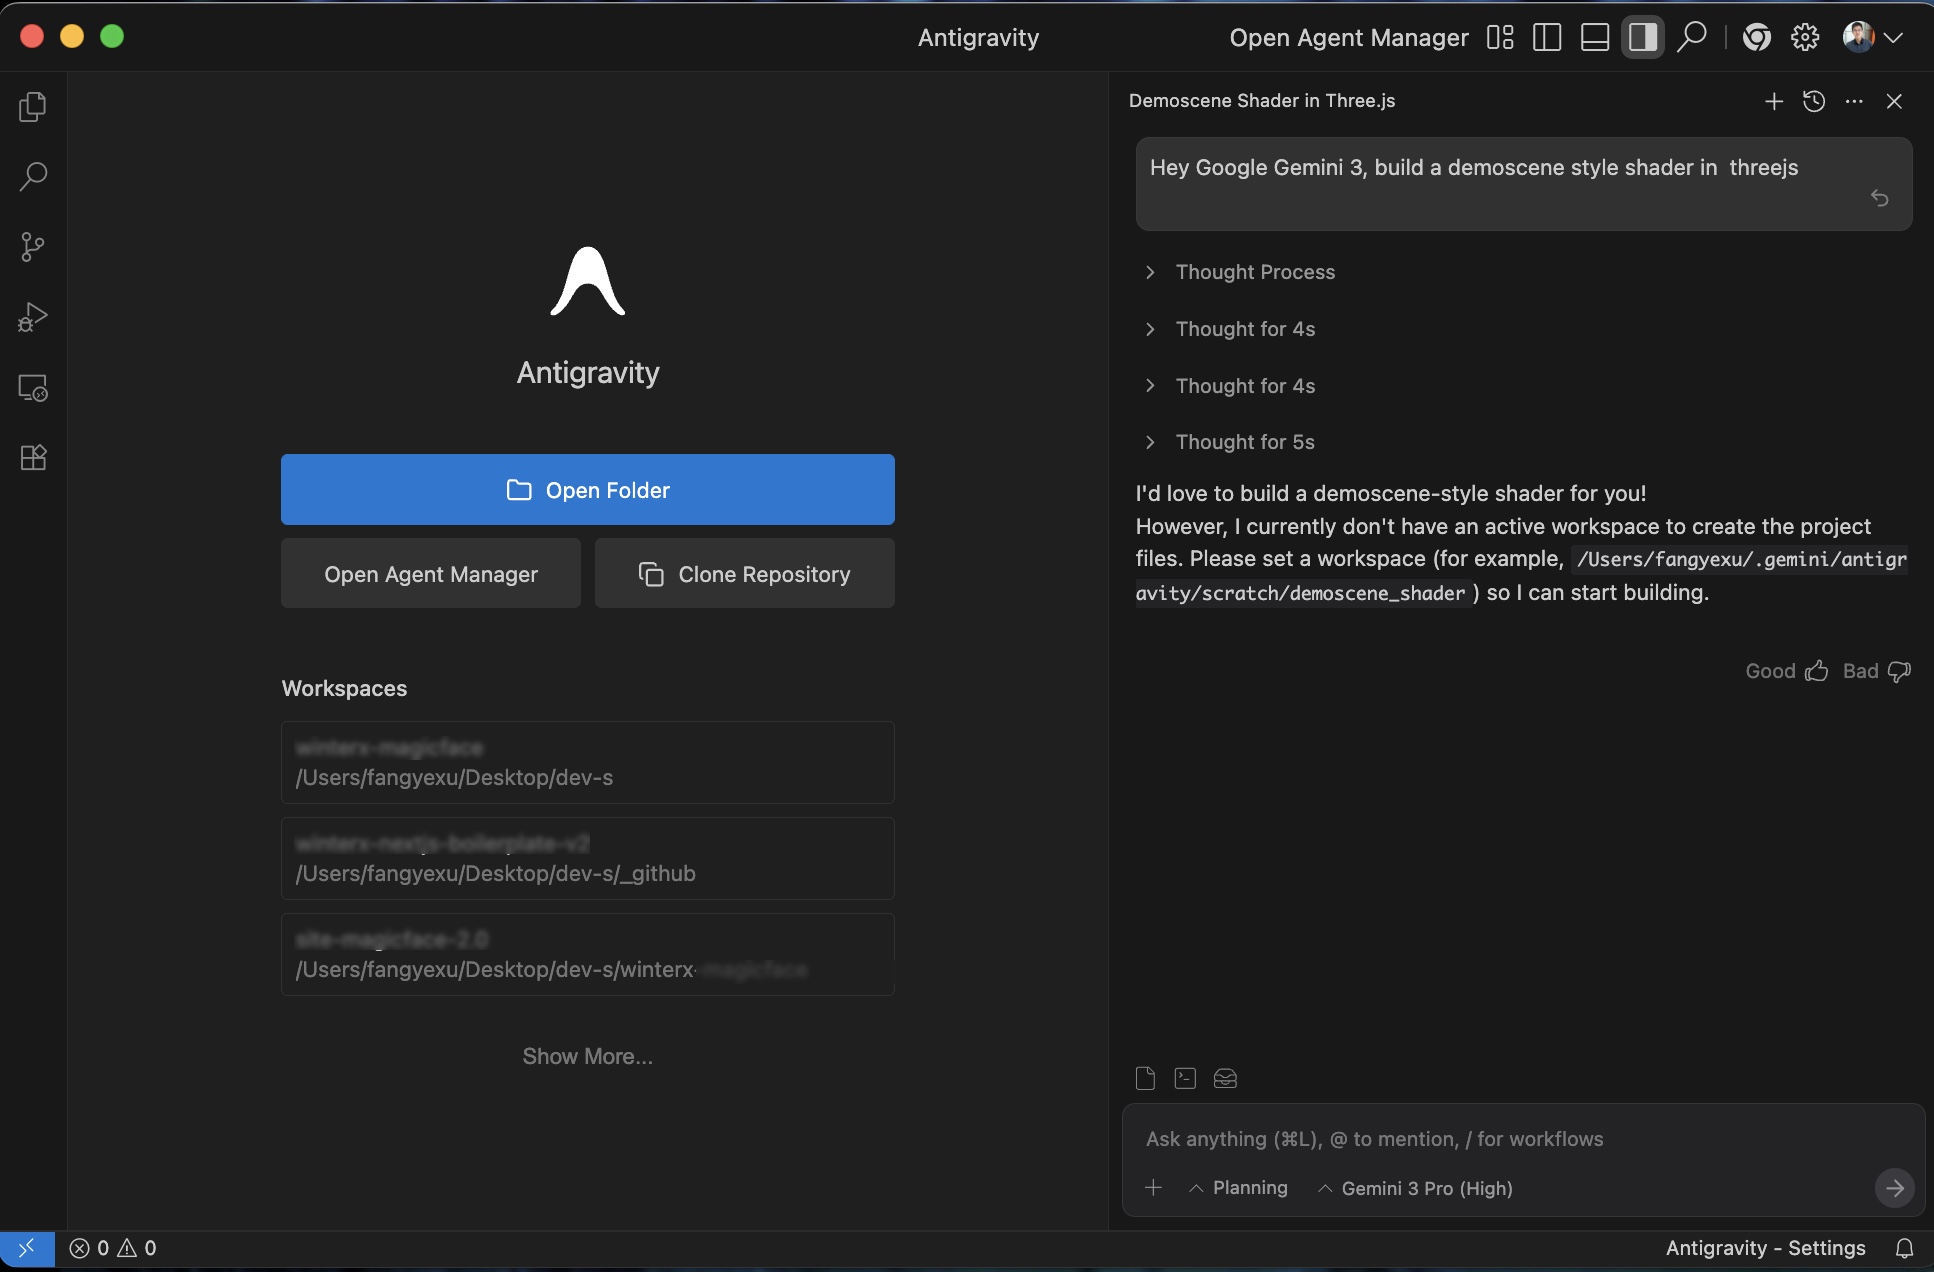Expand the Thought for 5s section

(1244, 442)
